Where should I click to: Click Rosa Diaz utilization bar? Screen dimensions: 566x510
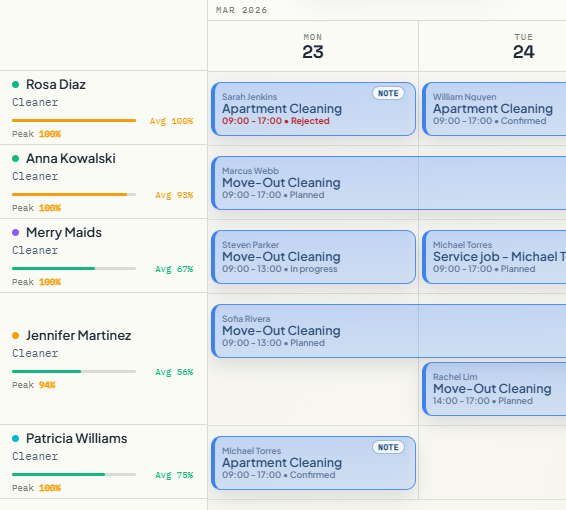74,121
